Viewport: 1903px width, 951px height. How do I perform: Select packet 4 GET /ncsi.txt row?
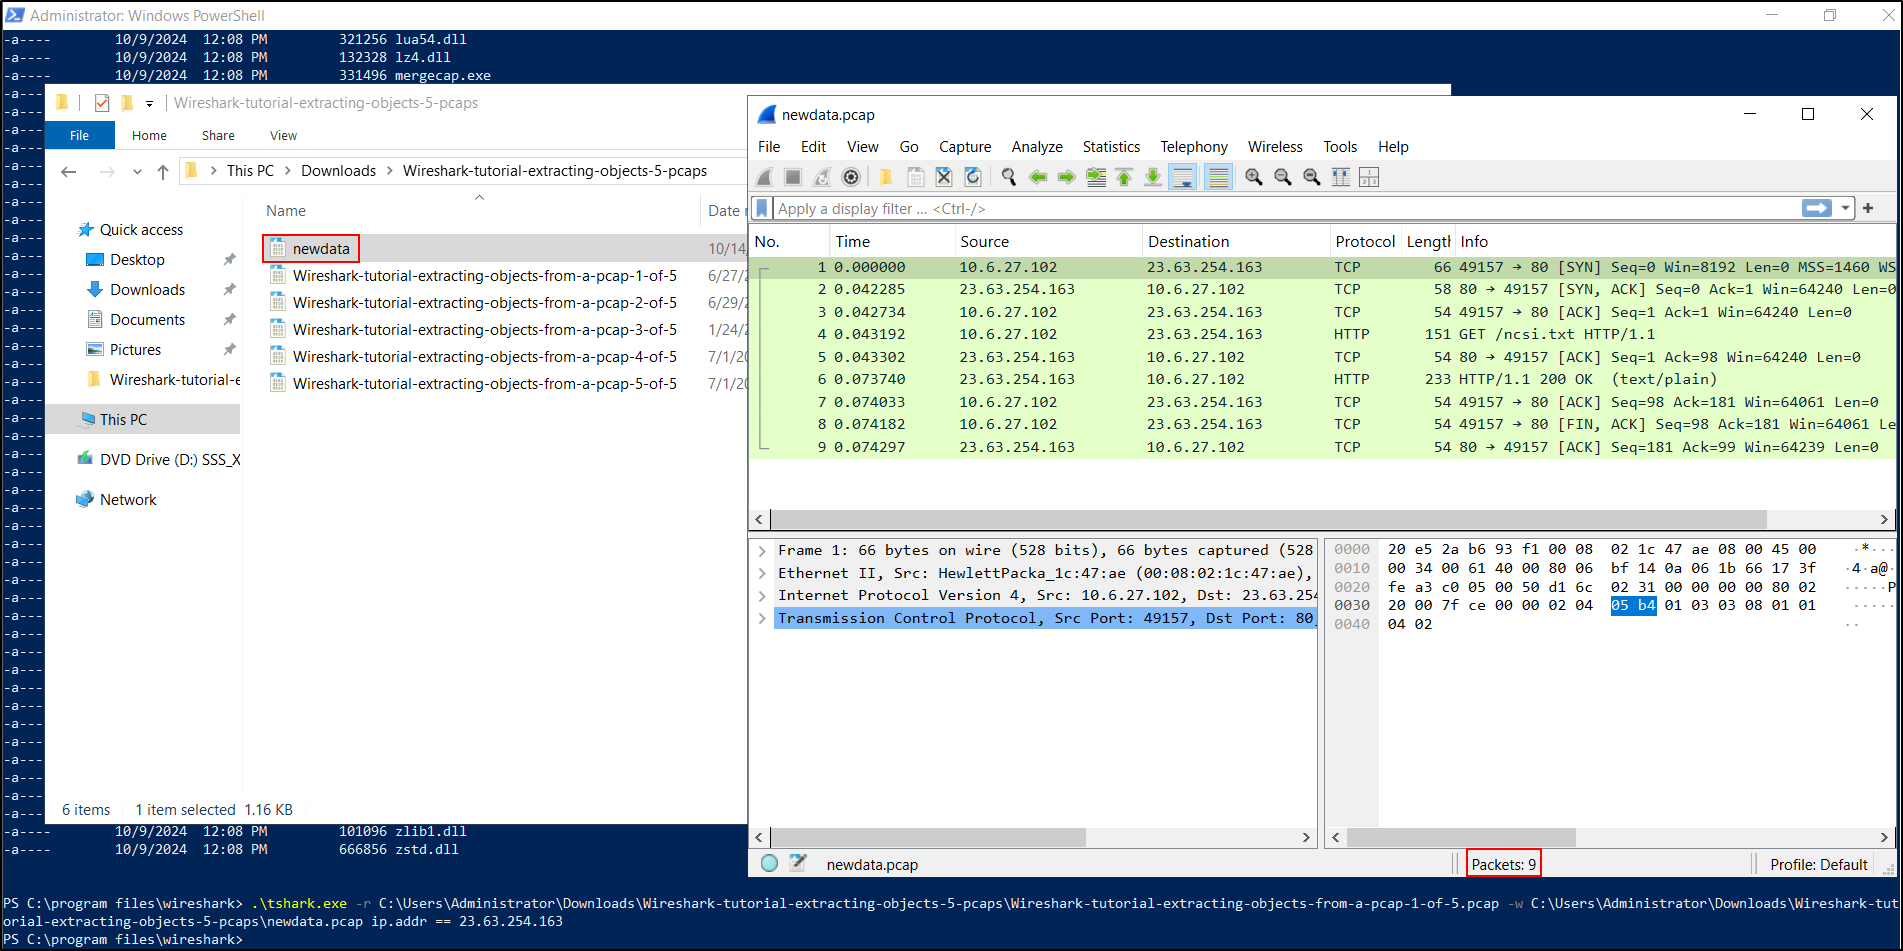coord(1322,334)
